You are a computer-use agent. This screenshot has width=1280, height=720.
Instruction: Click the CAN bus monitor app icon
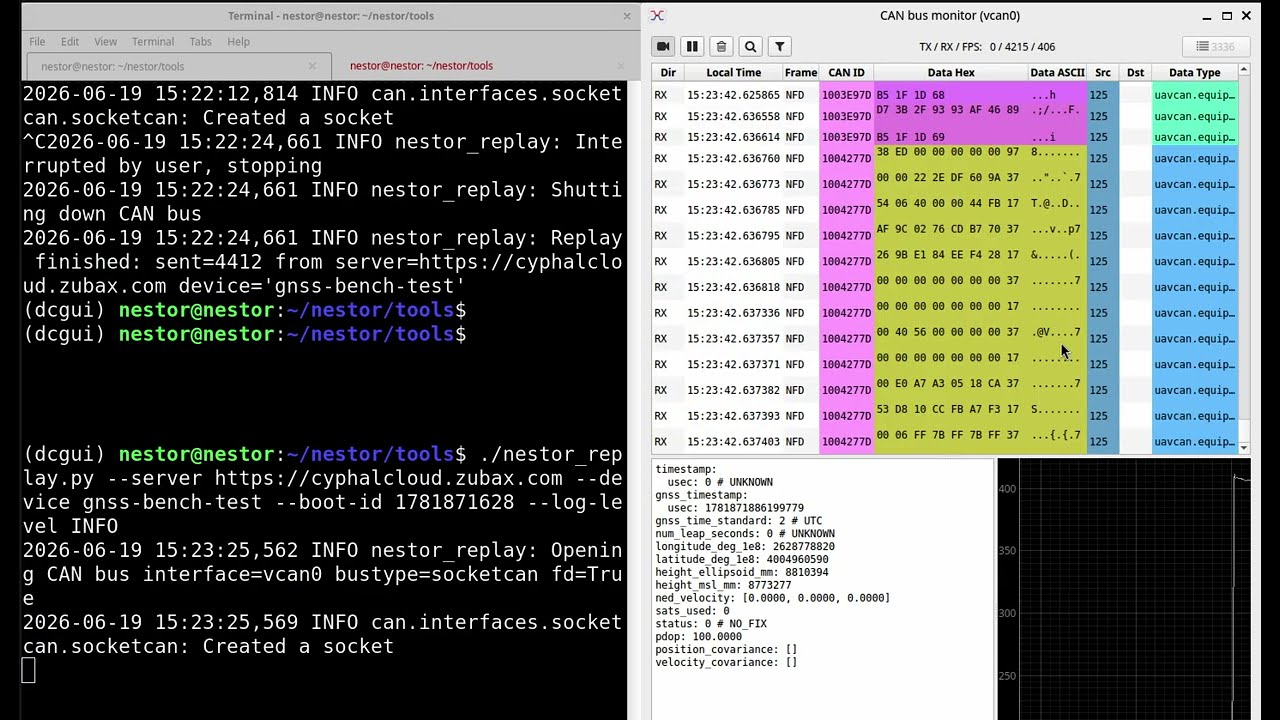[657, 15]
